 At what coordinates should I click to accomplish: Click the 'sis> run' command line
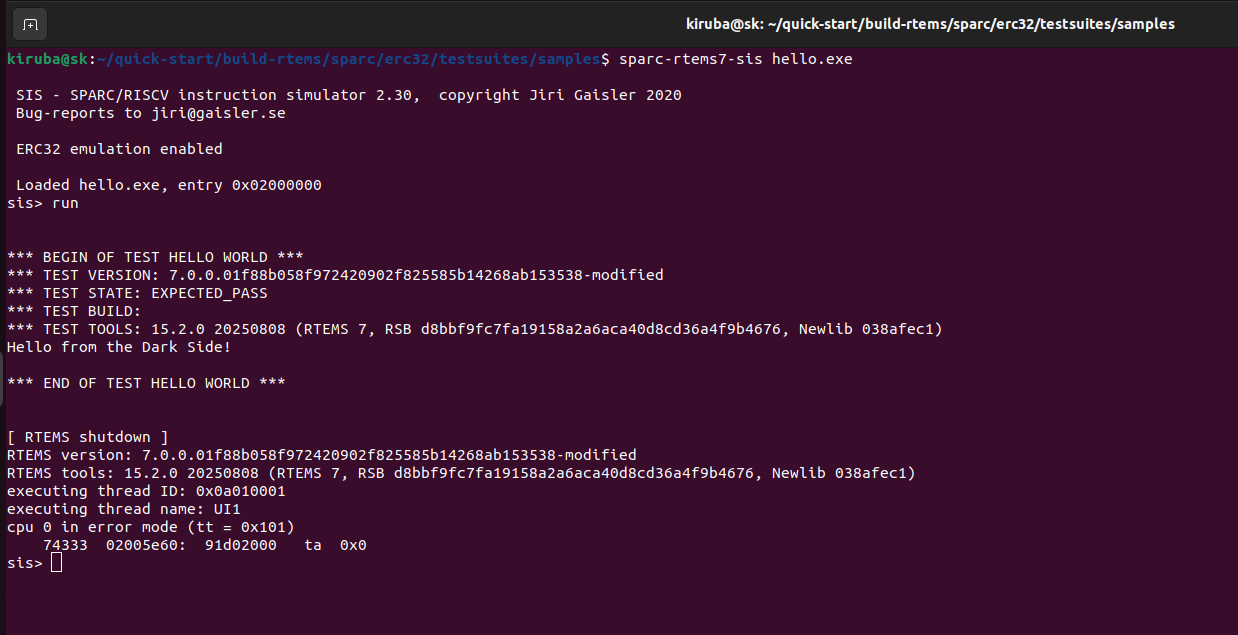(43, 203)
